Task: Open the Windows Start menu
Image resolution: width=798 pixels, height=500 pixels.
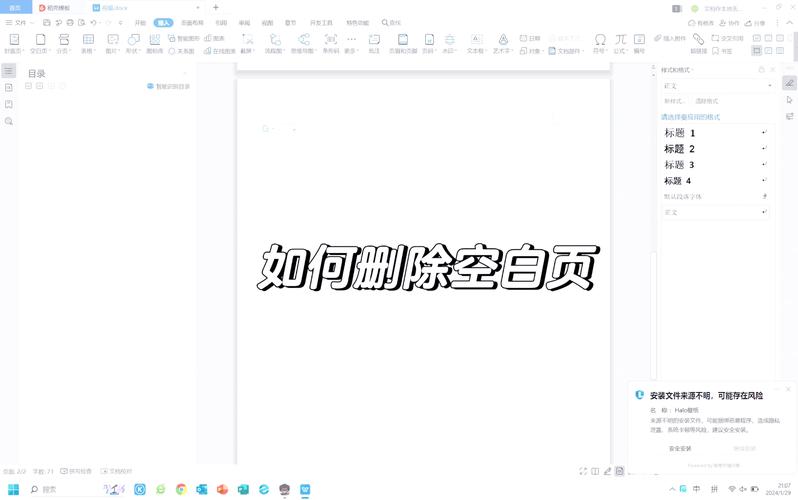Action: pyautogui.click(x=14, y=489)
